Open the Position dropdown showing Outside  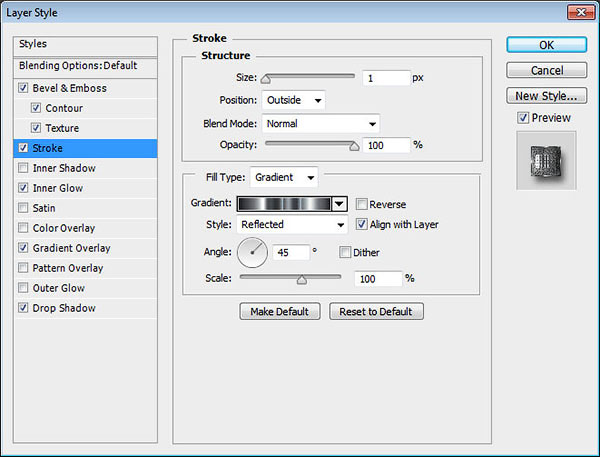coord(293,100)
